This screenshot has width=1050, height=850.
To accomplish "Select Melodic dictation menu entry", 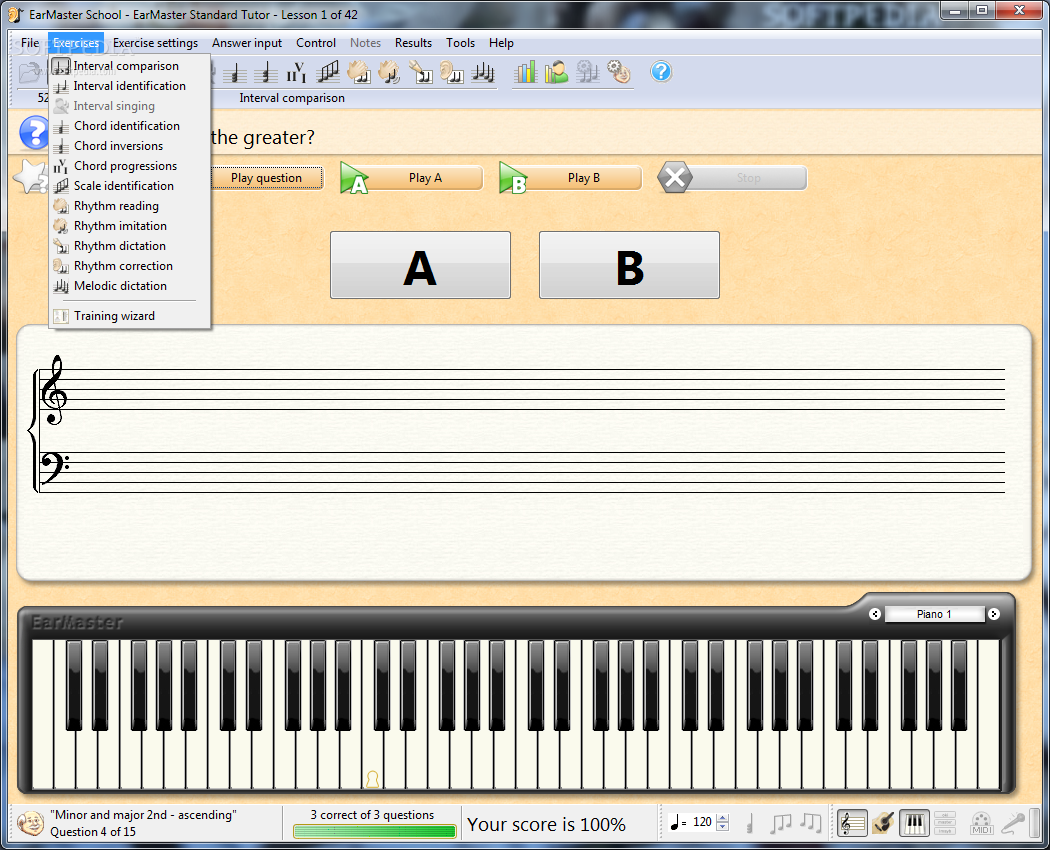I will point(130,286).
